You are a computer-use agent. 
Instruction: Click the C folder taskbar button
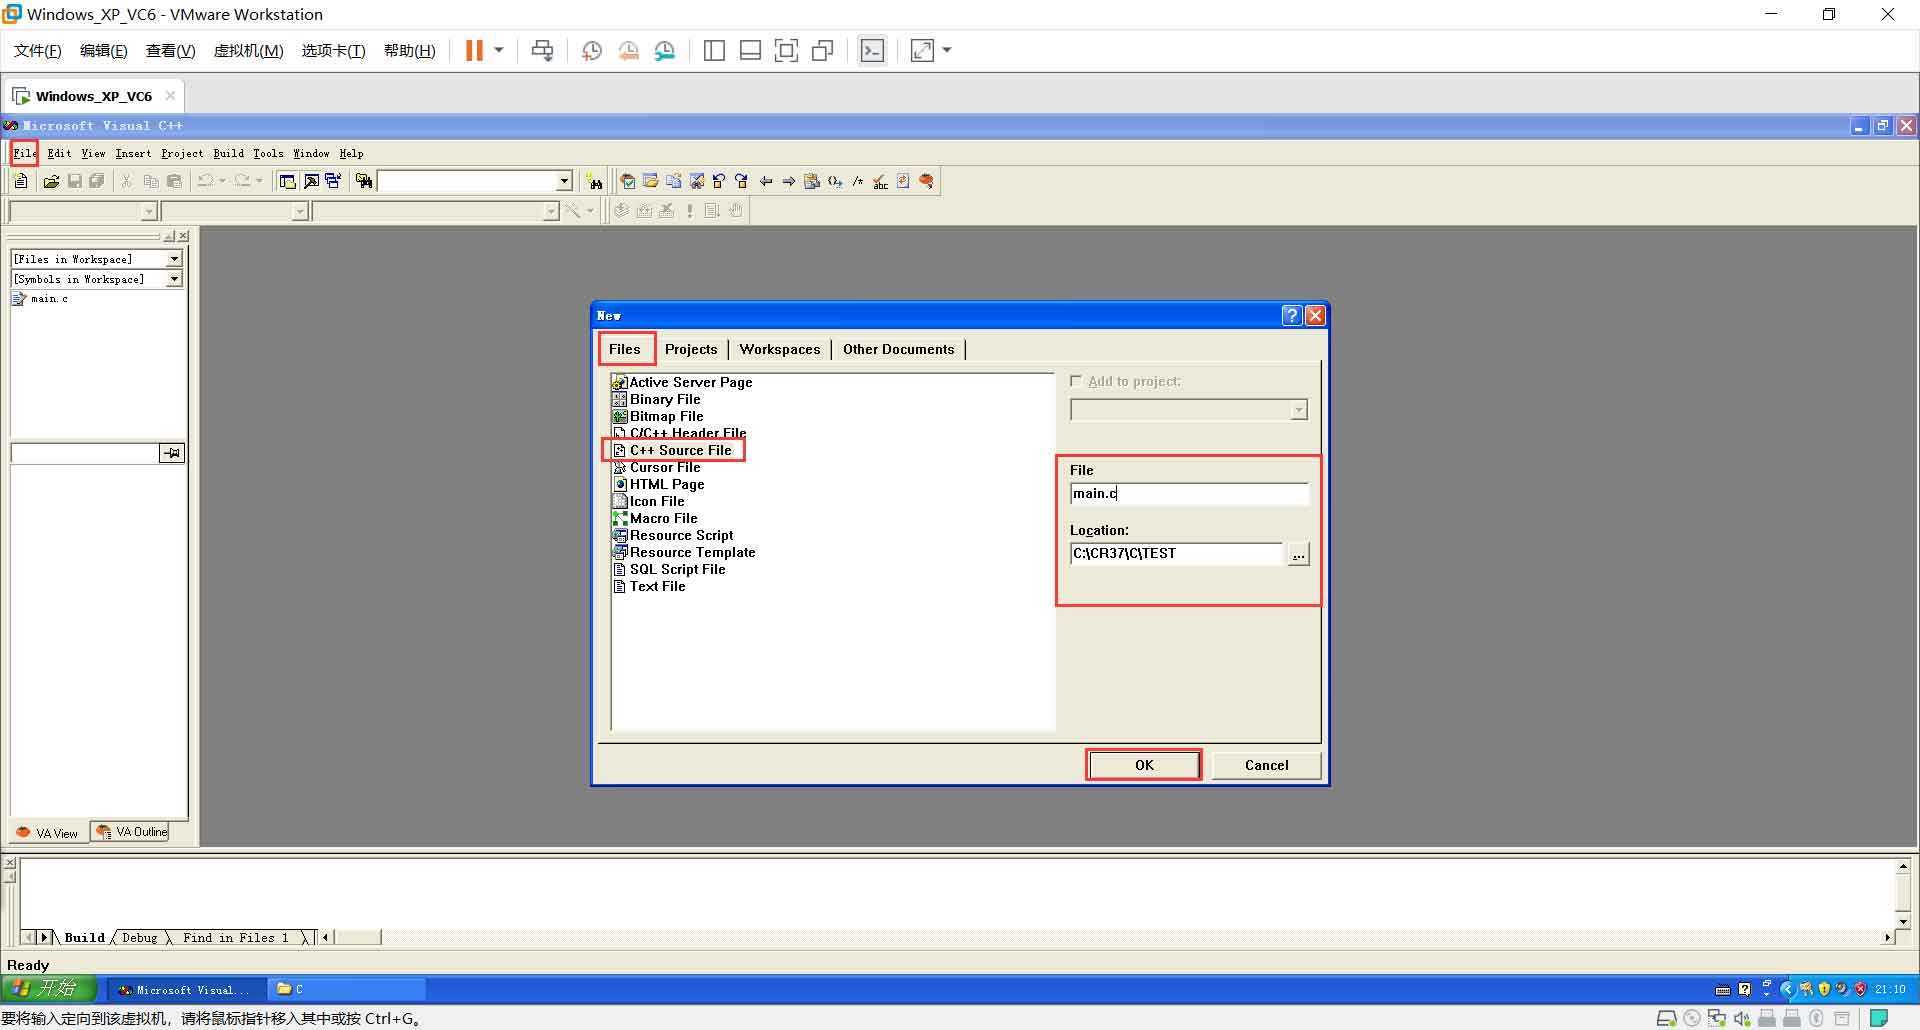coord(347,989)
